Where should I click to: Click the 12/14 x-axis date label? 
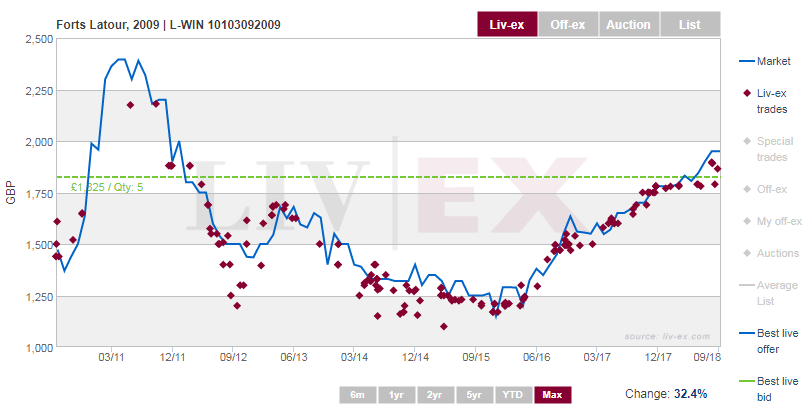point(415,357)
